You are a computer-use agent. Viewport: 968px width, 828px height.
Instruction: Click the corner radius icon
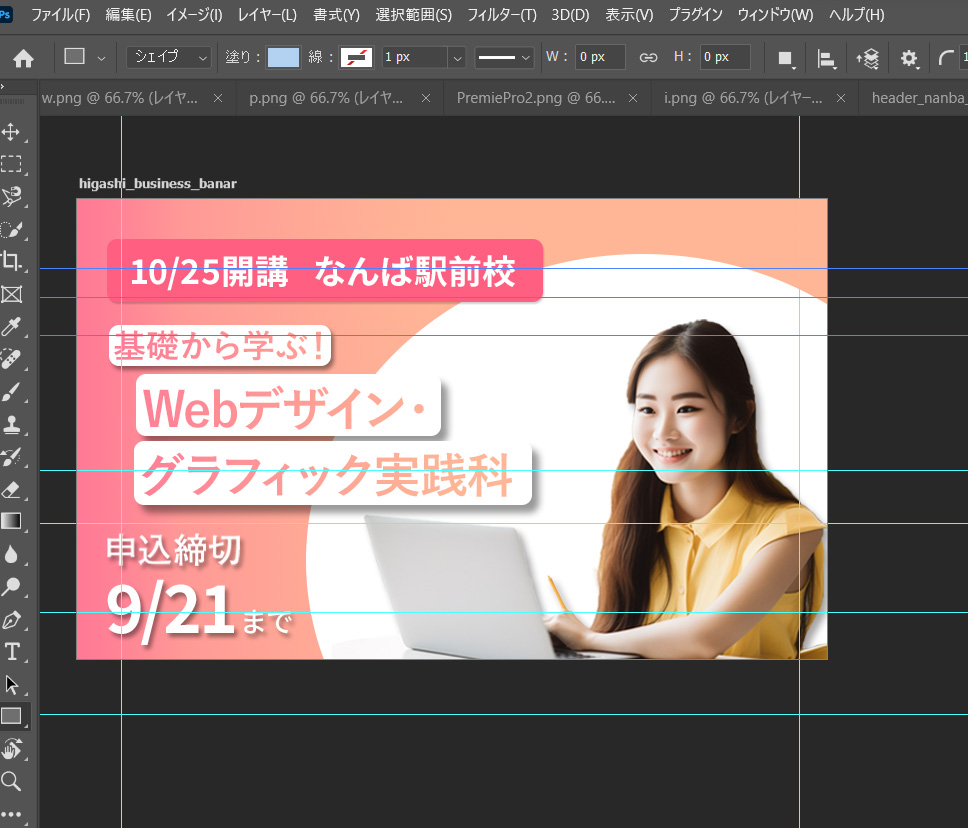pyautogui.click(x=945, y=59)
